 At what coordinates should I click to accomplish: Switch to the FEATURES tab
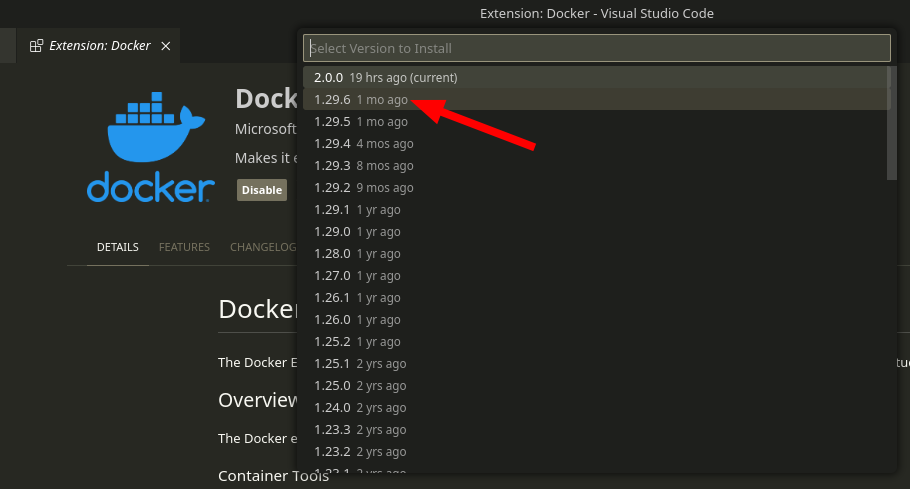click(184, 247)
